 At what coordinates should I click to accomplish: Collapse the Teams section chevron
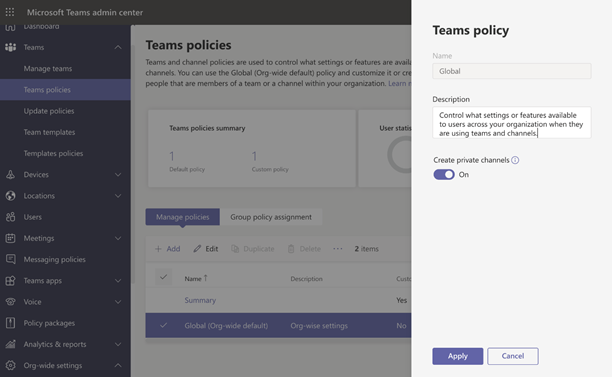click(118, 47)
